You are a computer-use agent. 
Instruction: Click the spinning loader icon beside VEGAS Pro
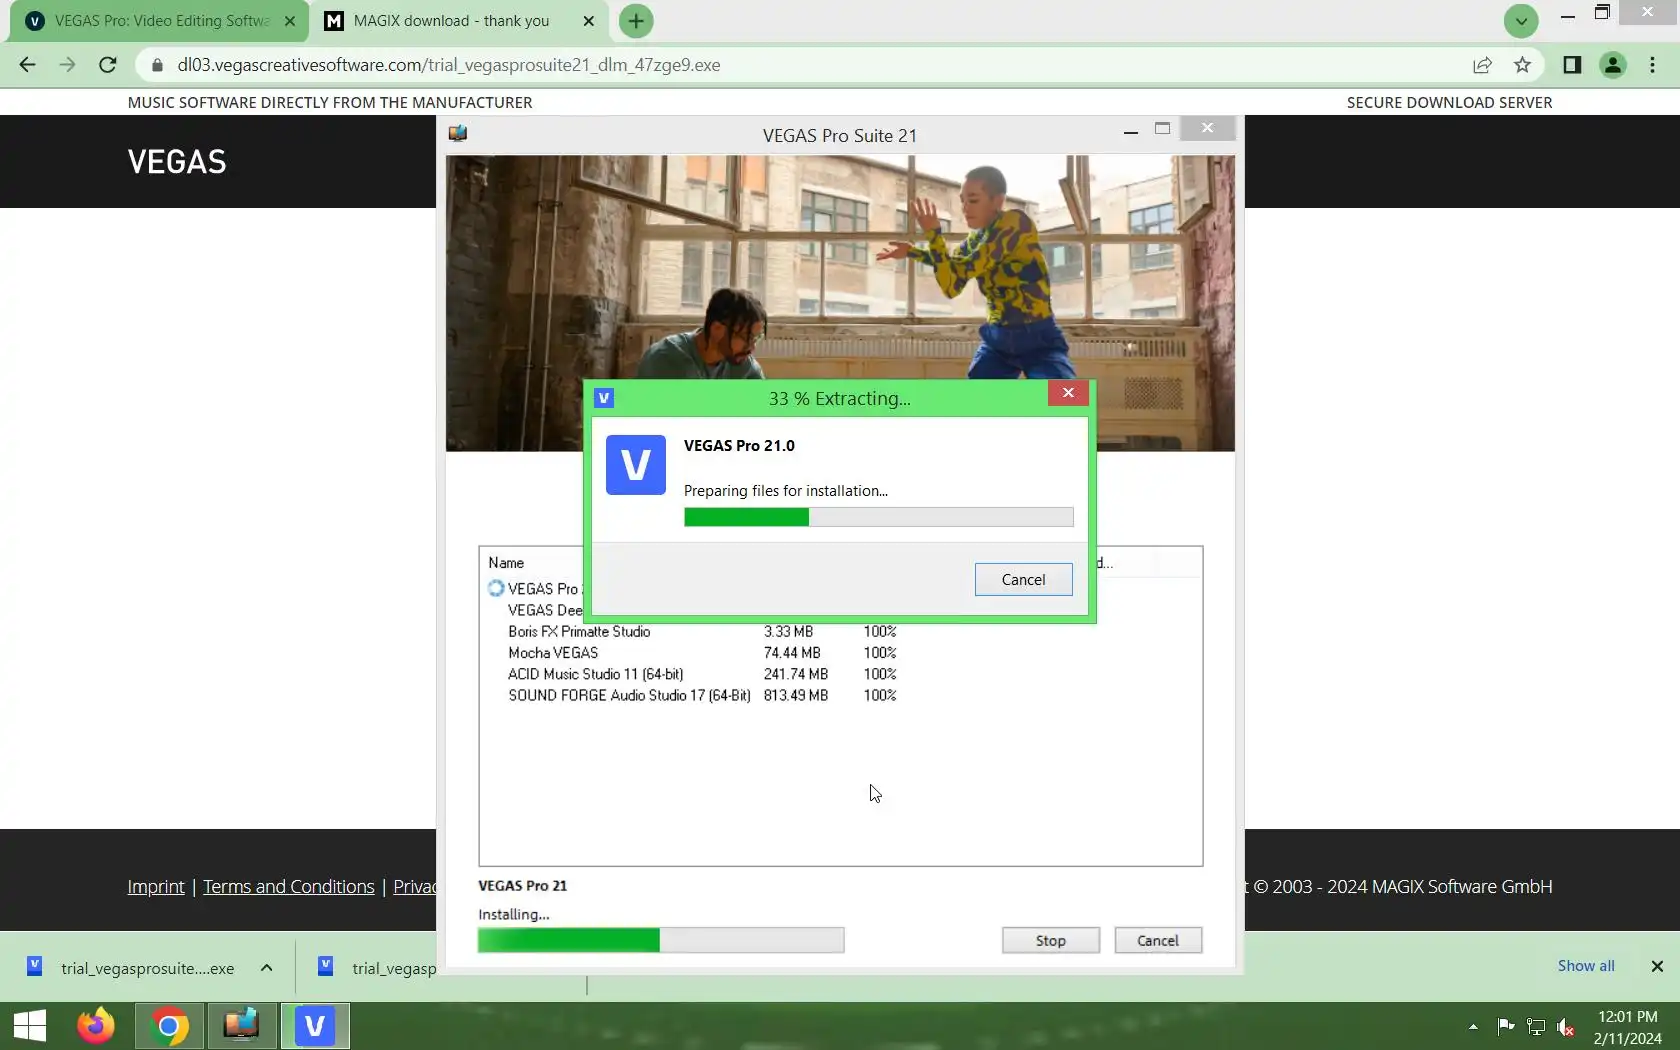click(x=496, y=588)
